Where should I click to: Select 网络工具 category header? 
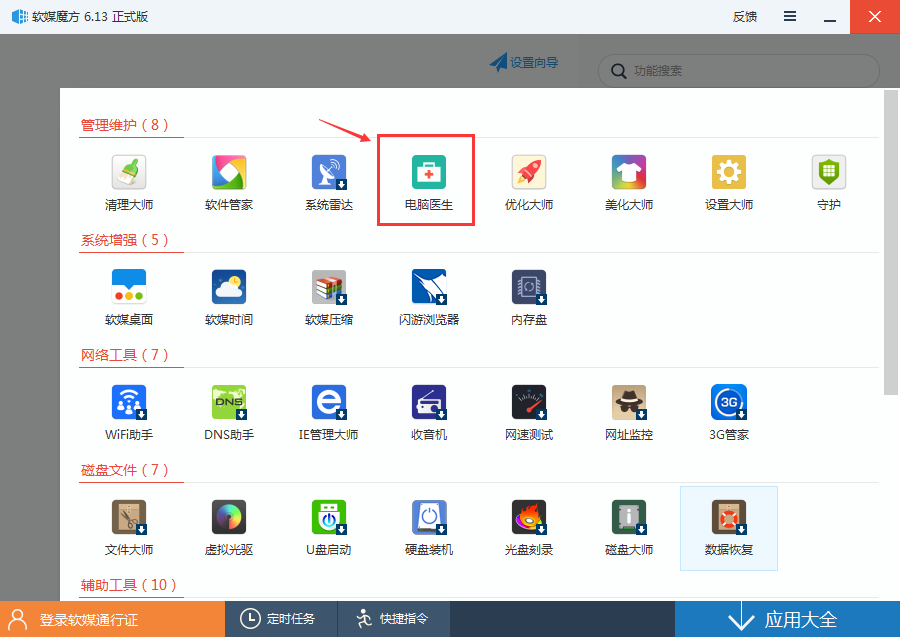(x=125, y=355)
